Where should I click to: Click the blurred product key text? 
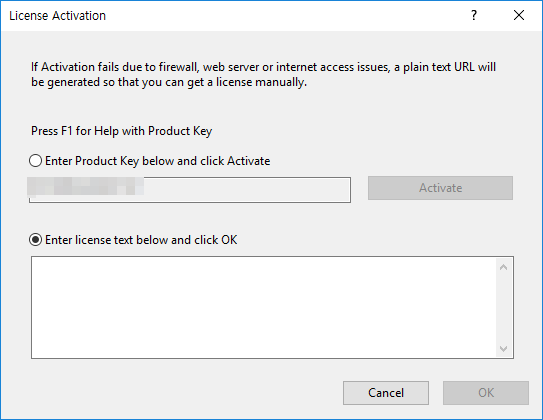pos(86,187)
